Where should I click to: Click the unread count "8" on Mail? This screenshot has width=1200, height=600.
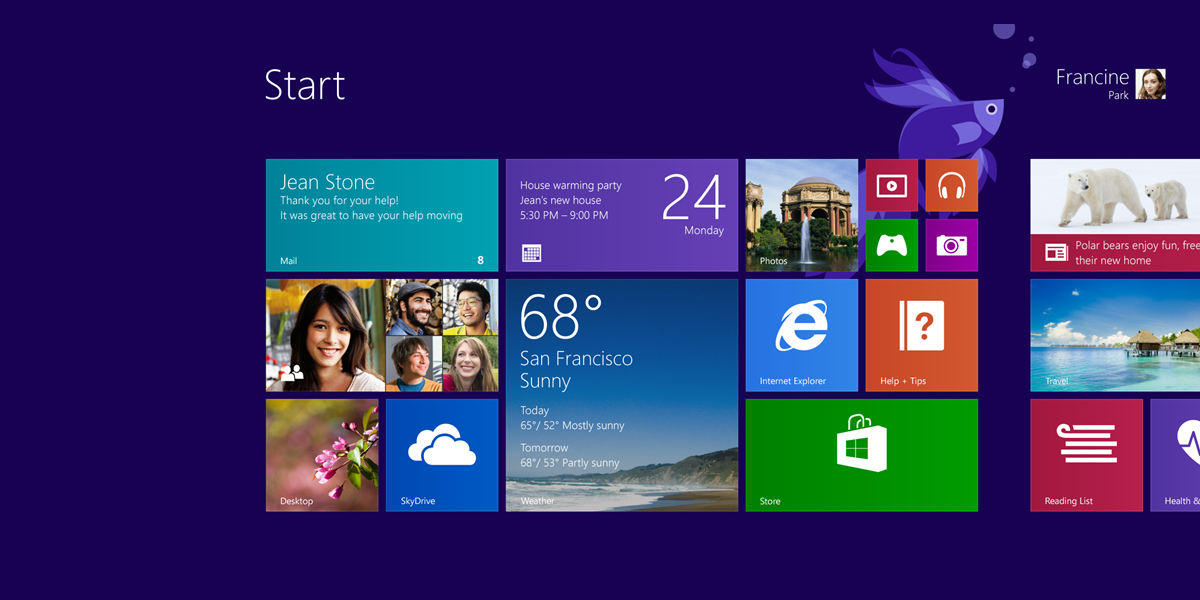(480, 260)
